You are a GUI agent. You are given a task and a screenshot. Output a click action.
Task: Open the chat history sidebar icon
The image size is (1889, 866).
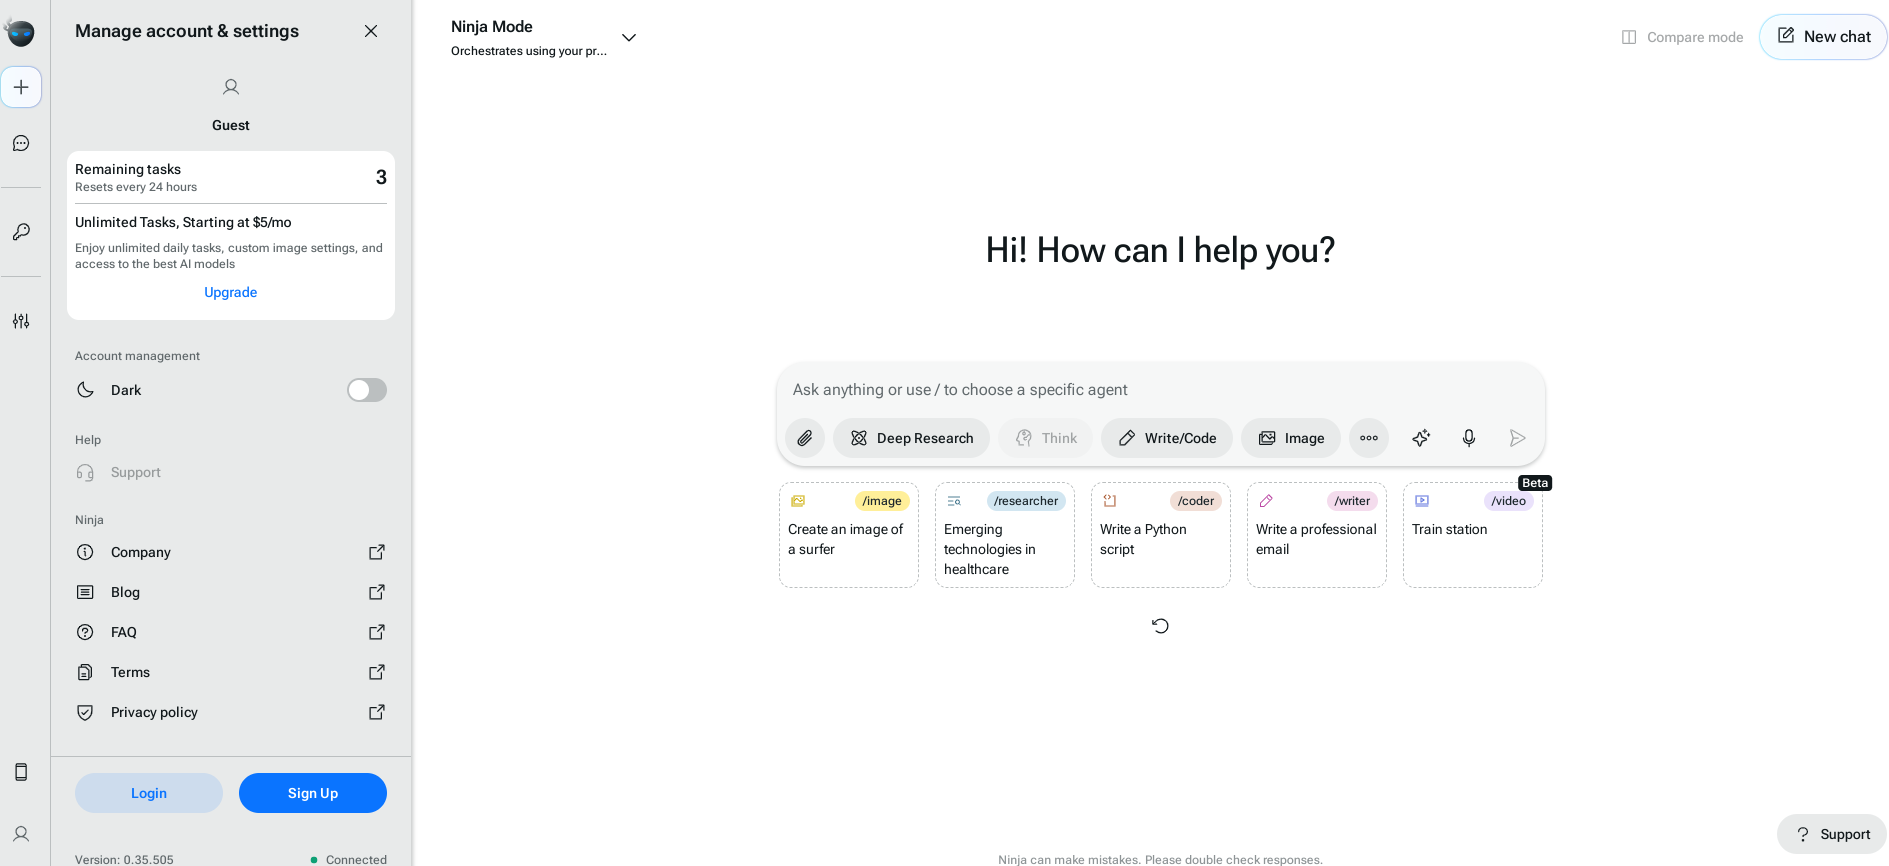tap(21, 144)
